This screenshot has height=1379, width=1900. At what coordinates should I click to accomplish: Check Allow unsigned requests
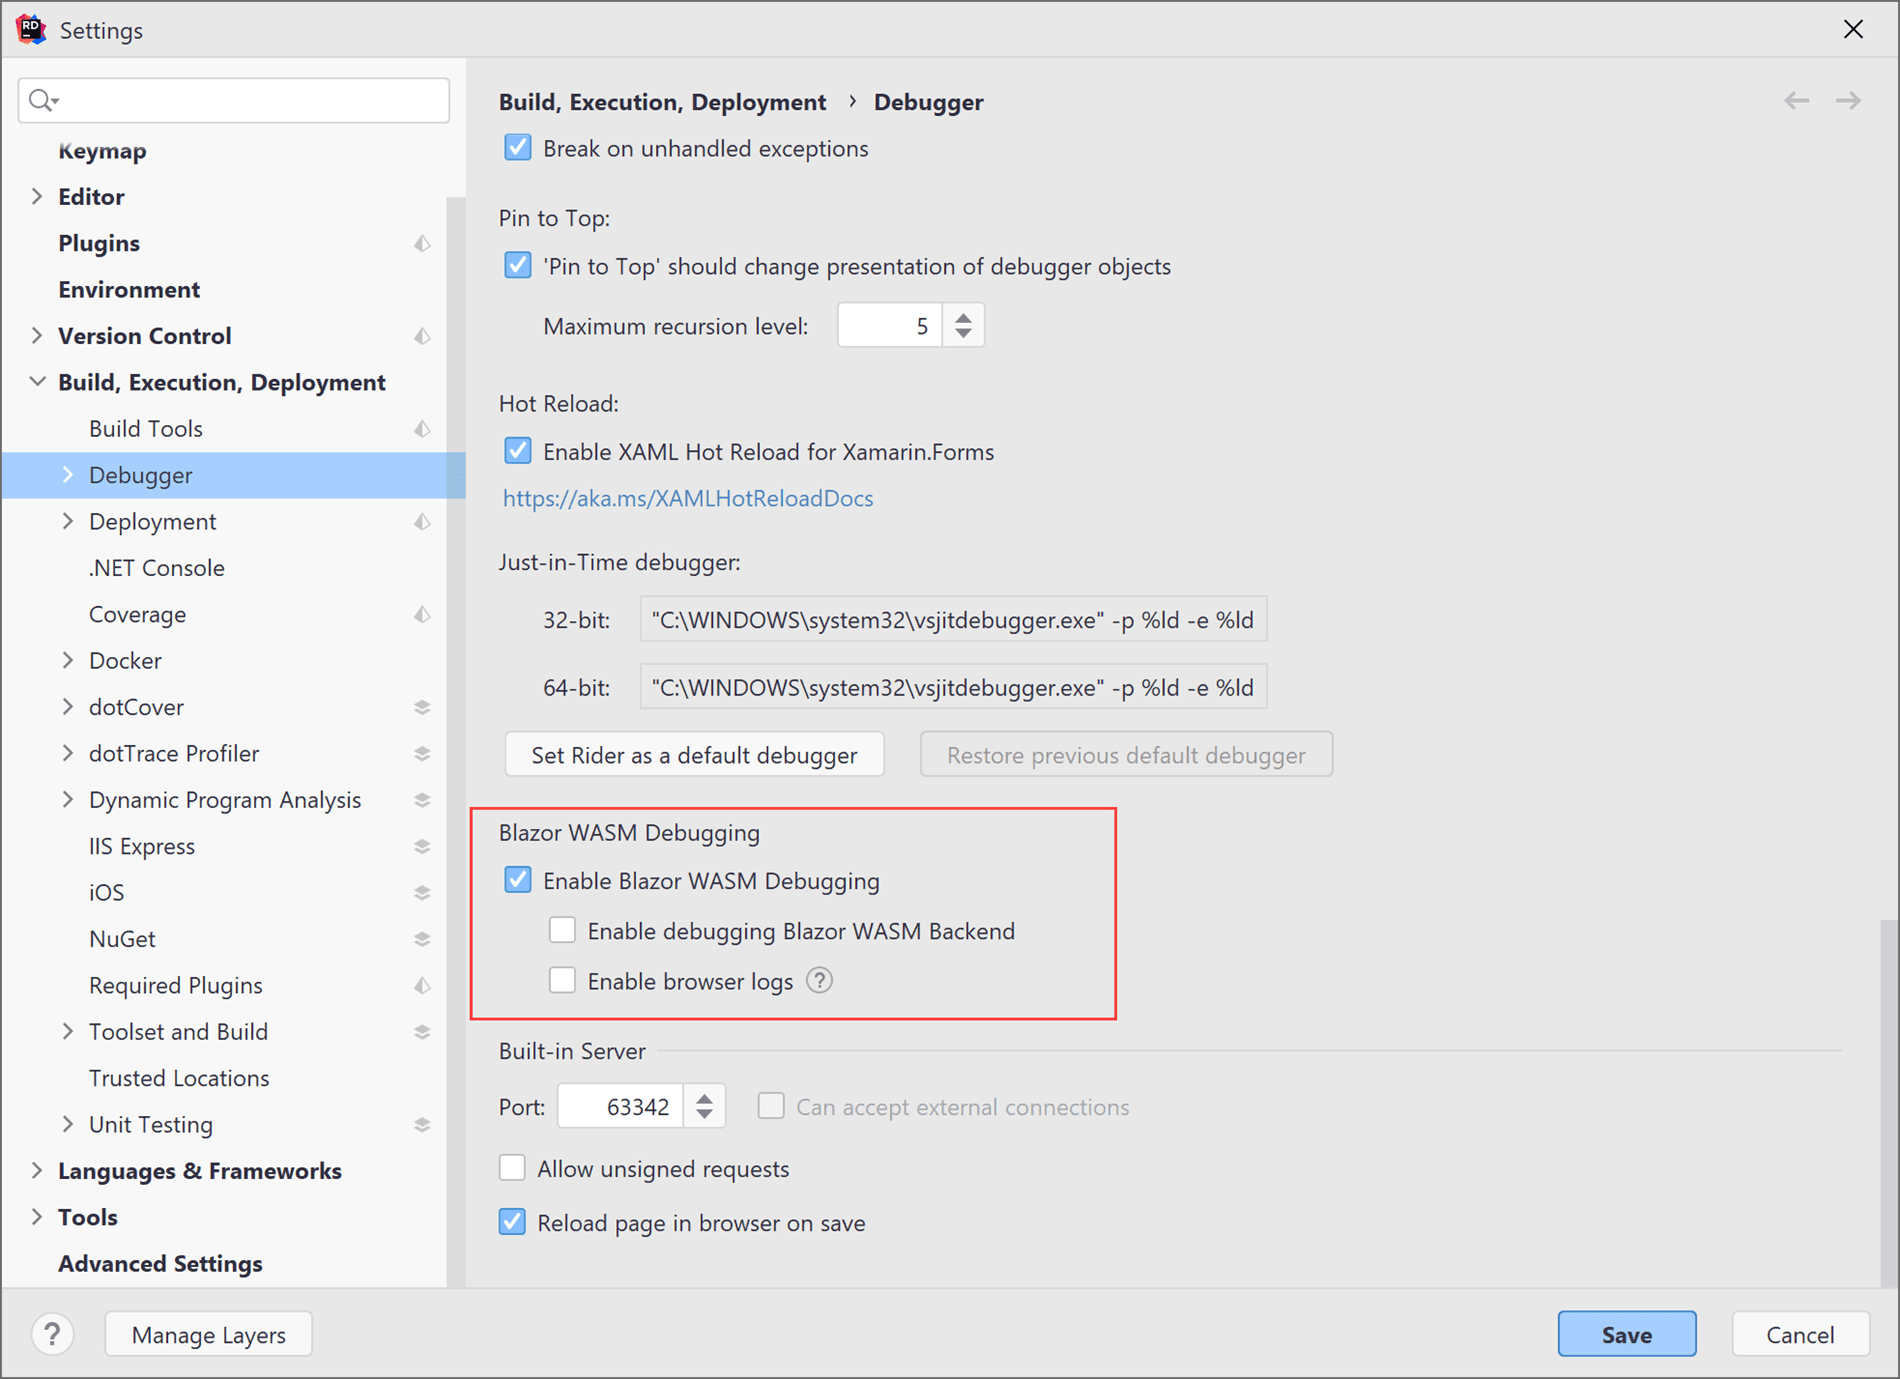pos(512,1168)
